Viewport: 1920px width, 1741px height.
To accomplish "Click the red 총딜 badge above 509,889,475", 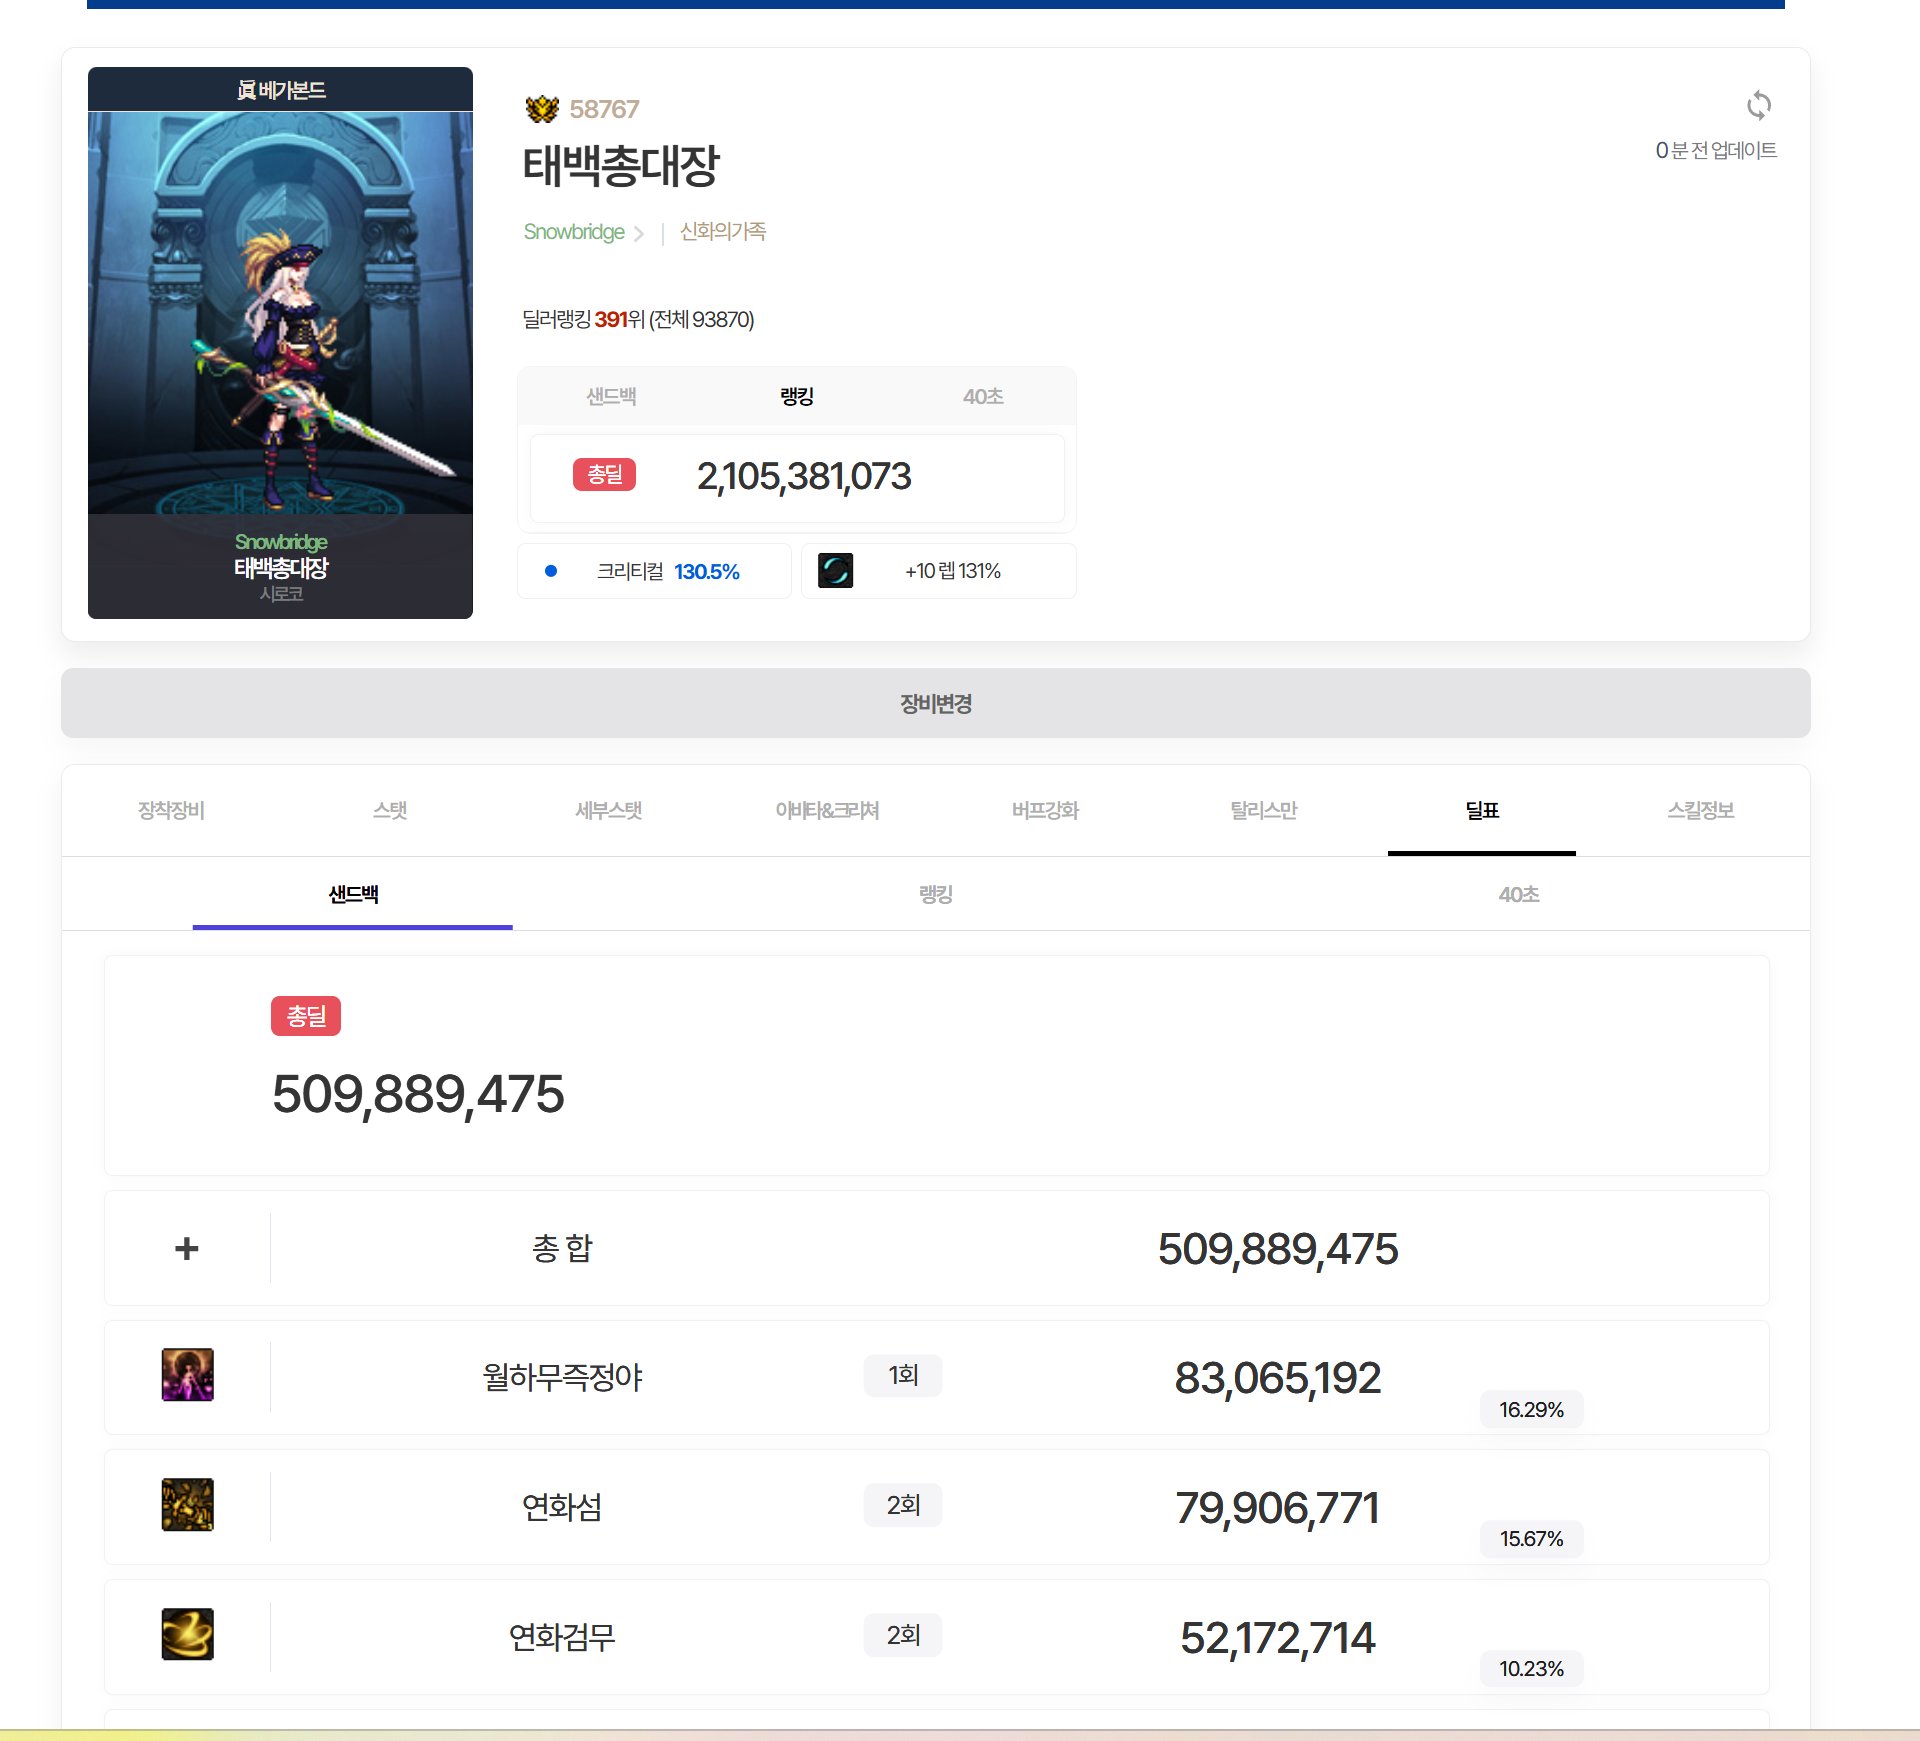I will (x=306, y=1016).
